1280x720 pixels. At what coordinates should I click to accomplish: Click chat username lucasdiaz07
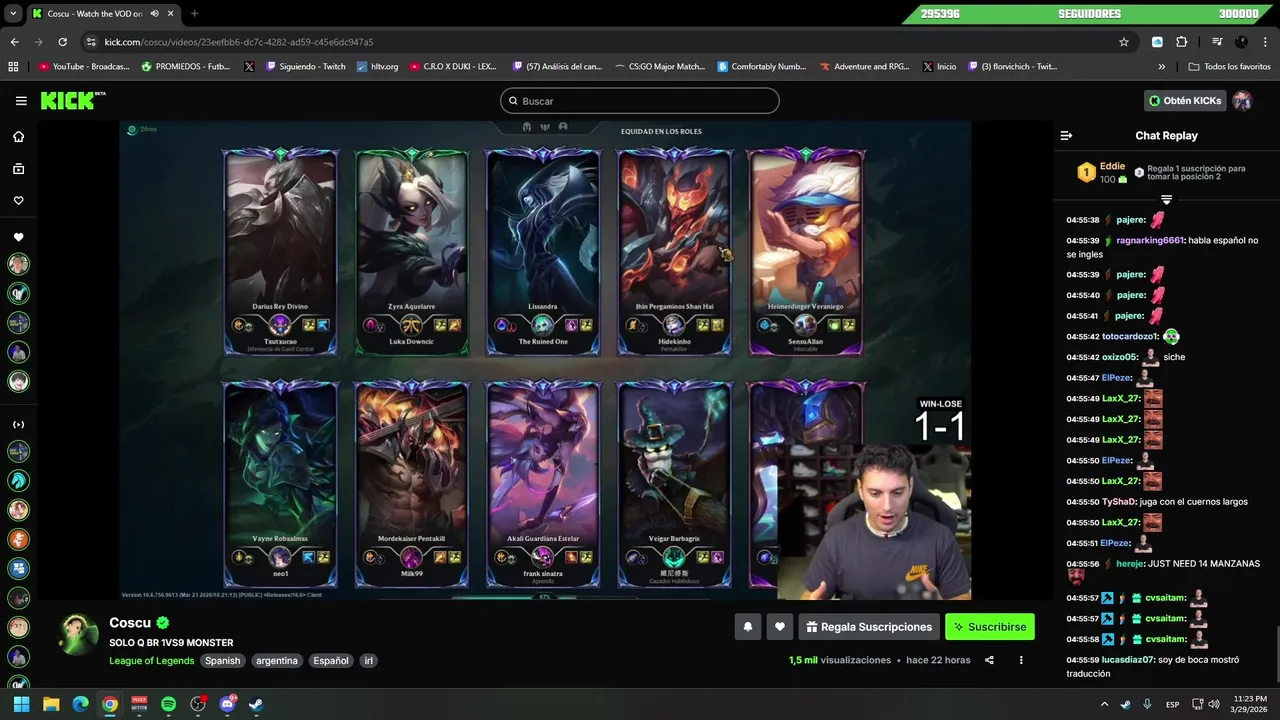(1129, 660)
